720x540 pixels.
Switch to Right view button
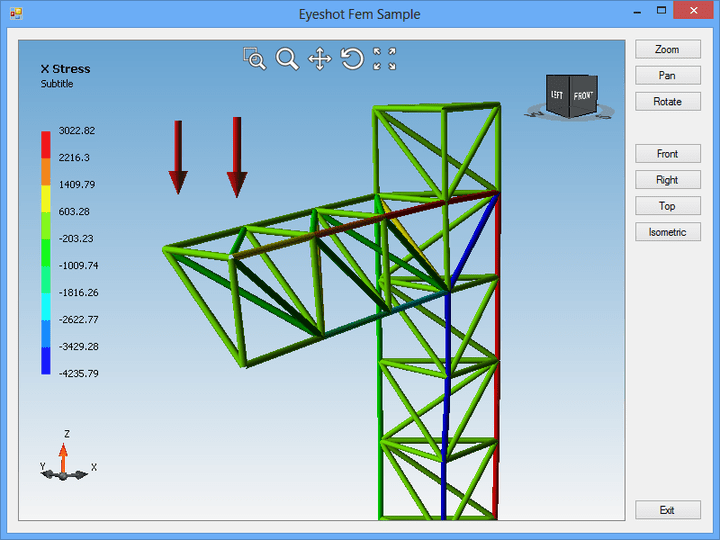(667, 180)
